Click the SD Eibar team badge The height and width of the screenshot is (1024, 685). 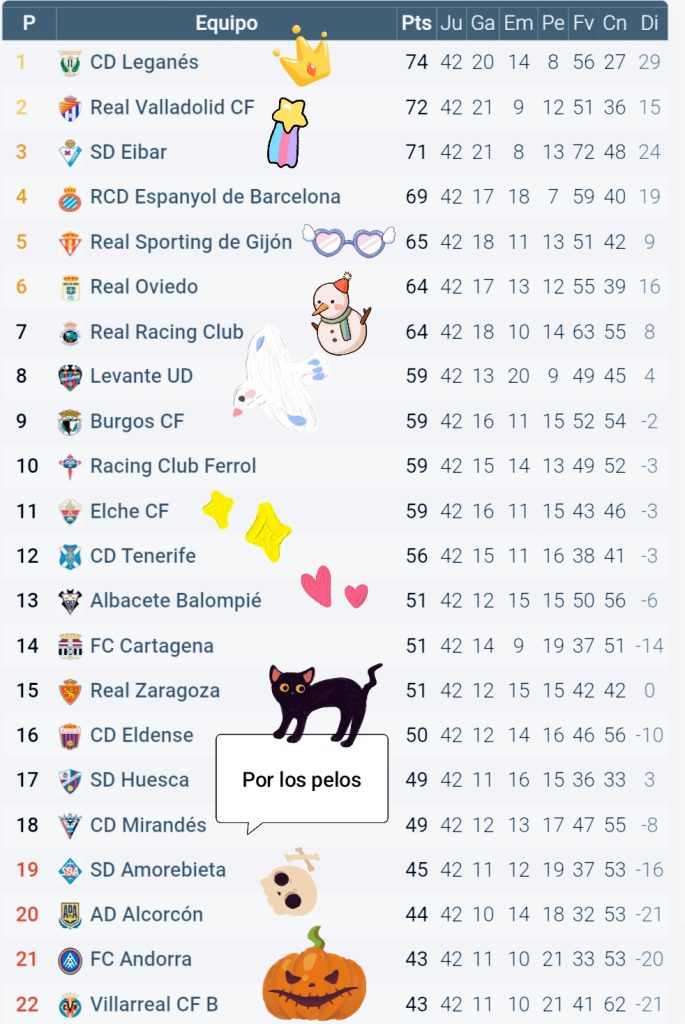[70, 153]
